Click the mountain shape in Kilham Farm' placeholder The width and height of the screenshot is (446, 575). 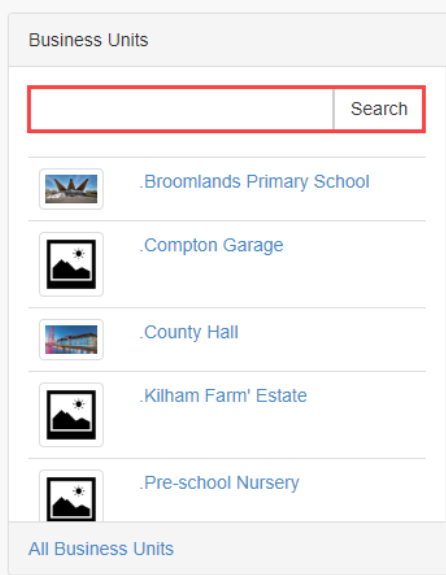click(71, 420)
